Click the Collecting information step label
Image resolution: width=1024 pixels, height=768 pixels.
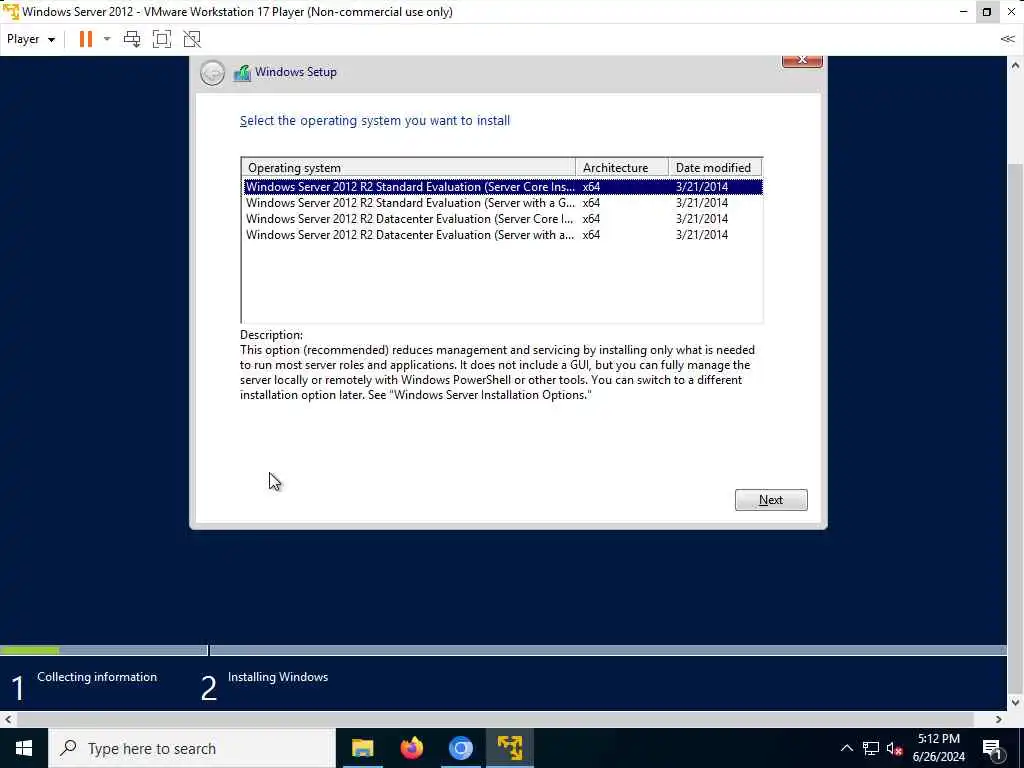click(97, 677)
